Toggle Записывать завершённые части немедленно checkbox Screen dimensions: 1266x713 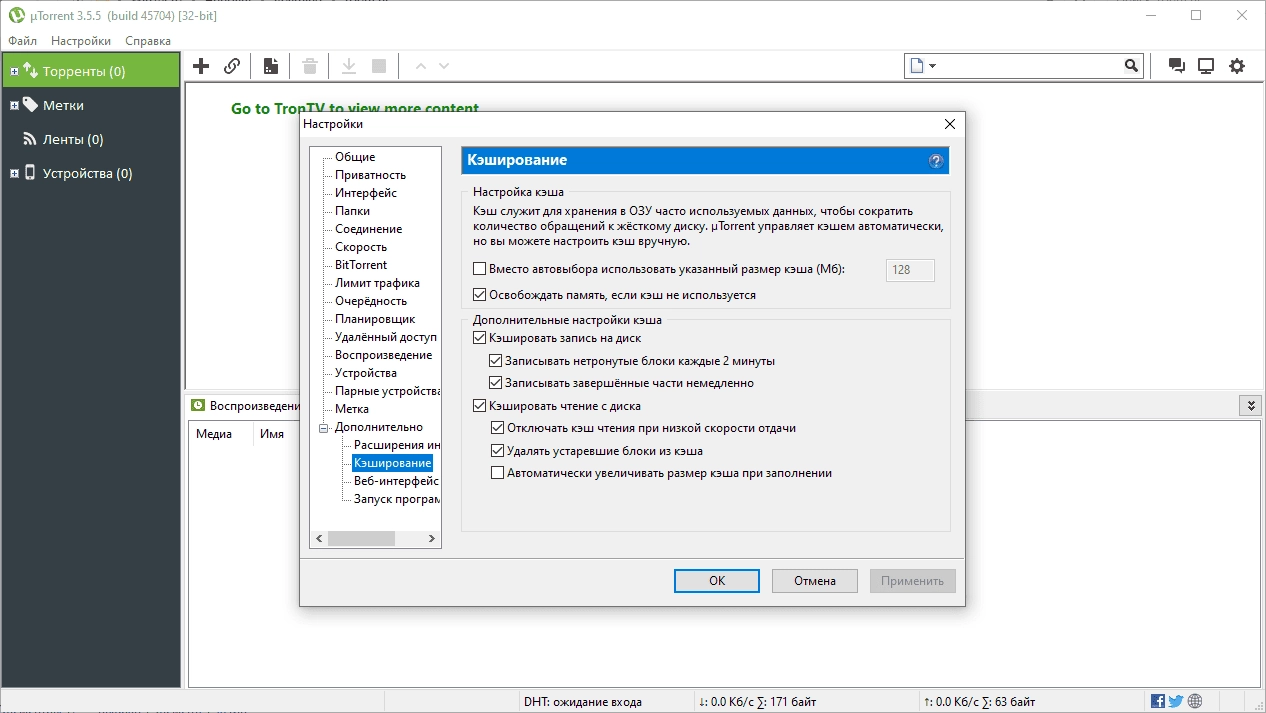point(496,382)
